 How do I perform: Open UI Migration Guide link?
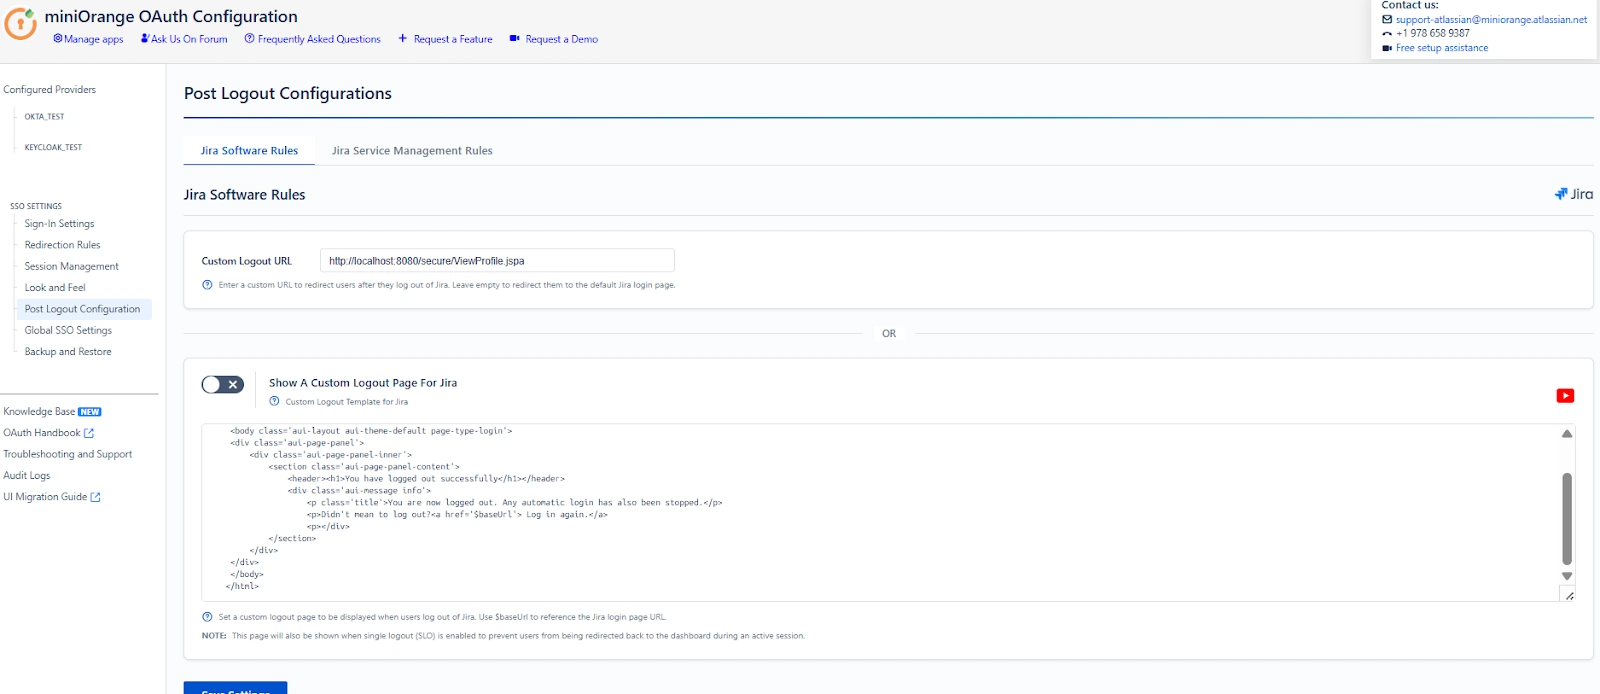click(45, 497)
